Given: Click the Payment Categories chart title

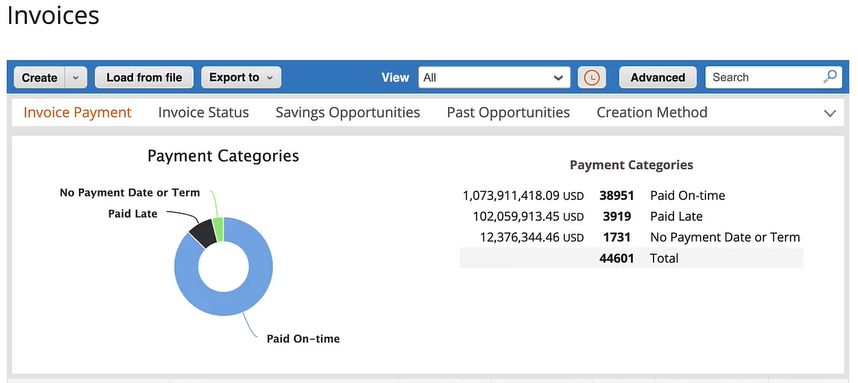Looking at the screenshot, I should [223, 156].
